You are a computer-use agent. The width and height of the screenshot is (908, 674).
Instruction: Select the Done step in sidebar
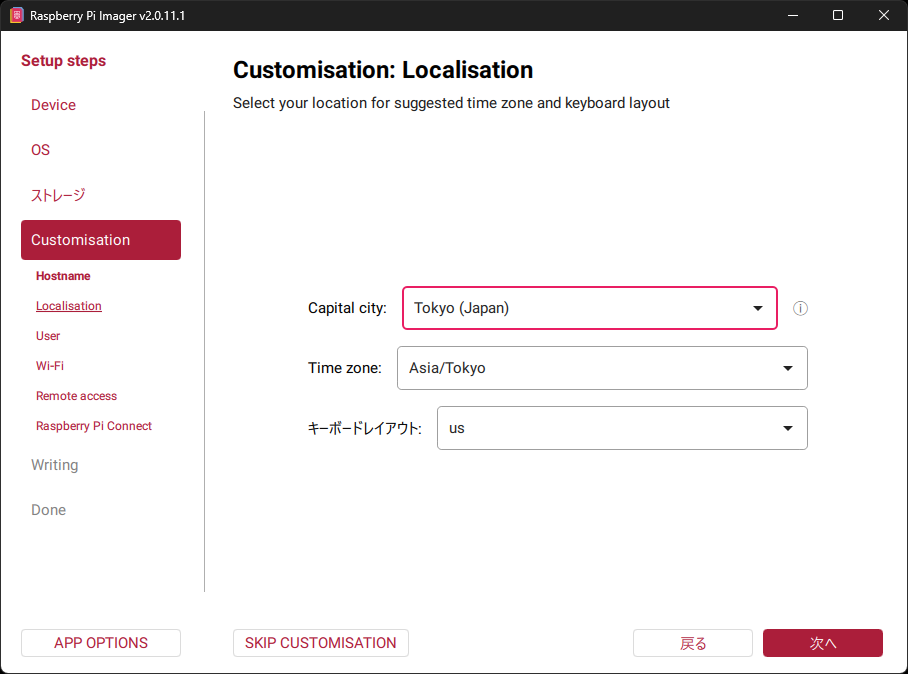pos(49,510)
